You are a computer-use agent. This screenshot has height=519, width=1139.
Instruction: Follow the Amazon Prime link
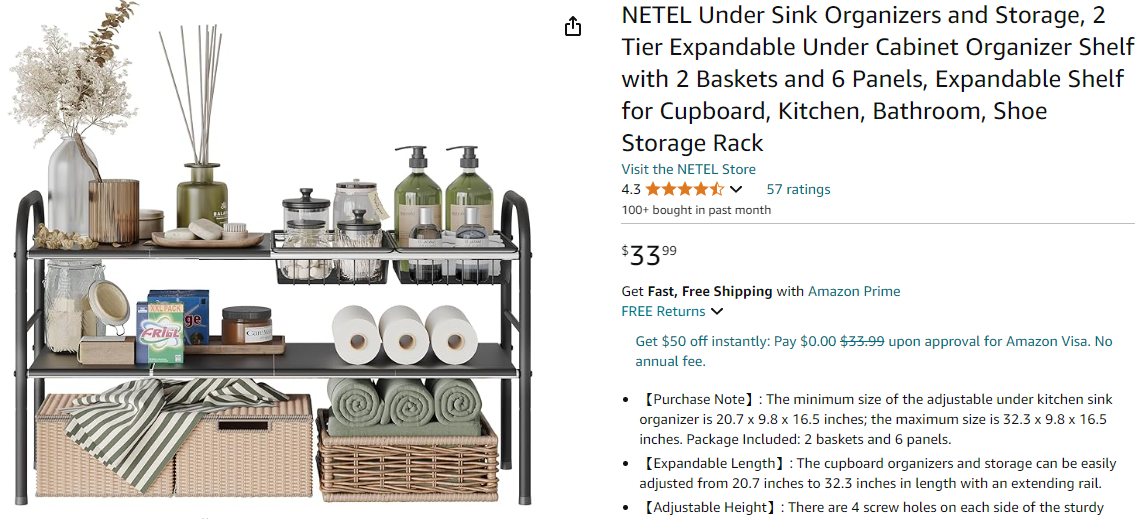pyautogui.click(x=854, y=291)
